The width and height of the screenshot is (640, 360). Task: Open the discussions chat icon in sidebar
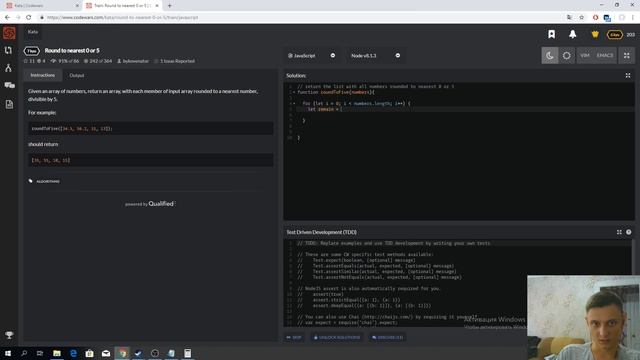(x=9, y=85)
